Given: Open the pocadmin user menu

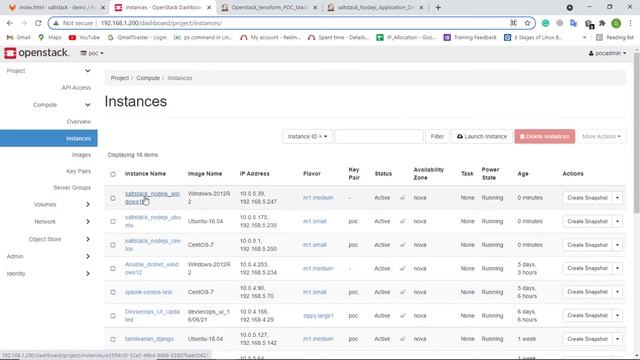Looking at the screenshot, I should (607, 53).
